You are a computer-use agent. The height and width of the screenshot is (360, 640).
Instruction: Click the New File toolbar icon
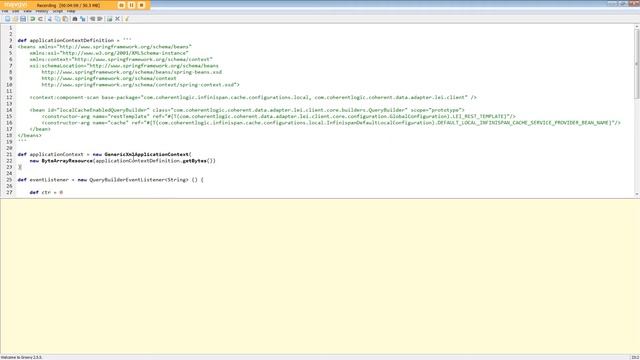pos(7,19)
